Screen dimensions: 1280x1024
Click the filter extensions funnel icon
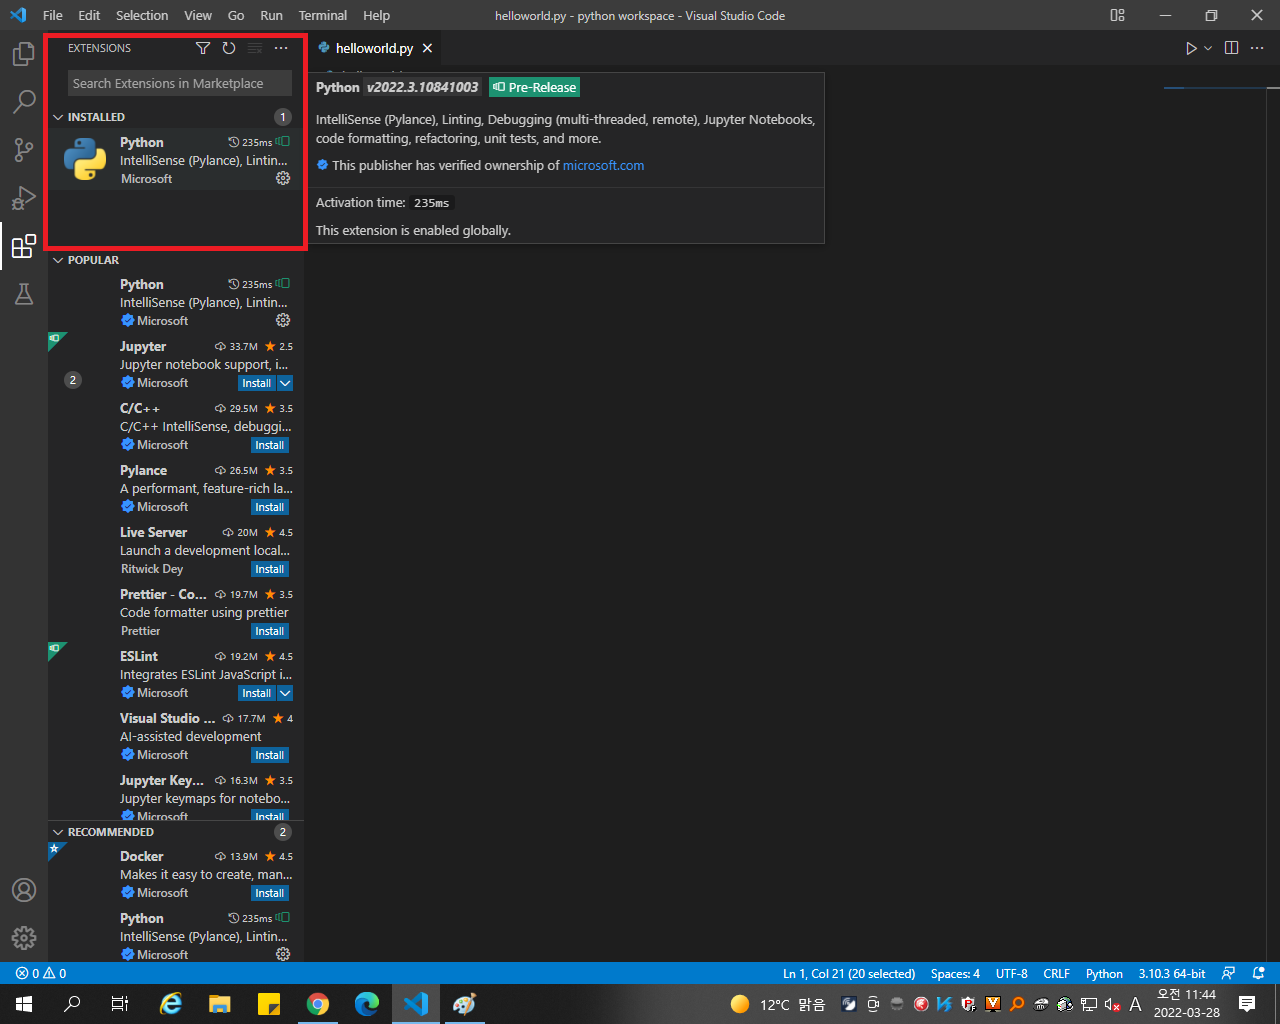[x=203, y=48]
